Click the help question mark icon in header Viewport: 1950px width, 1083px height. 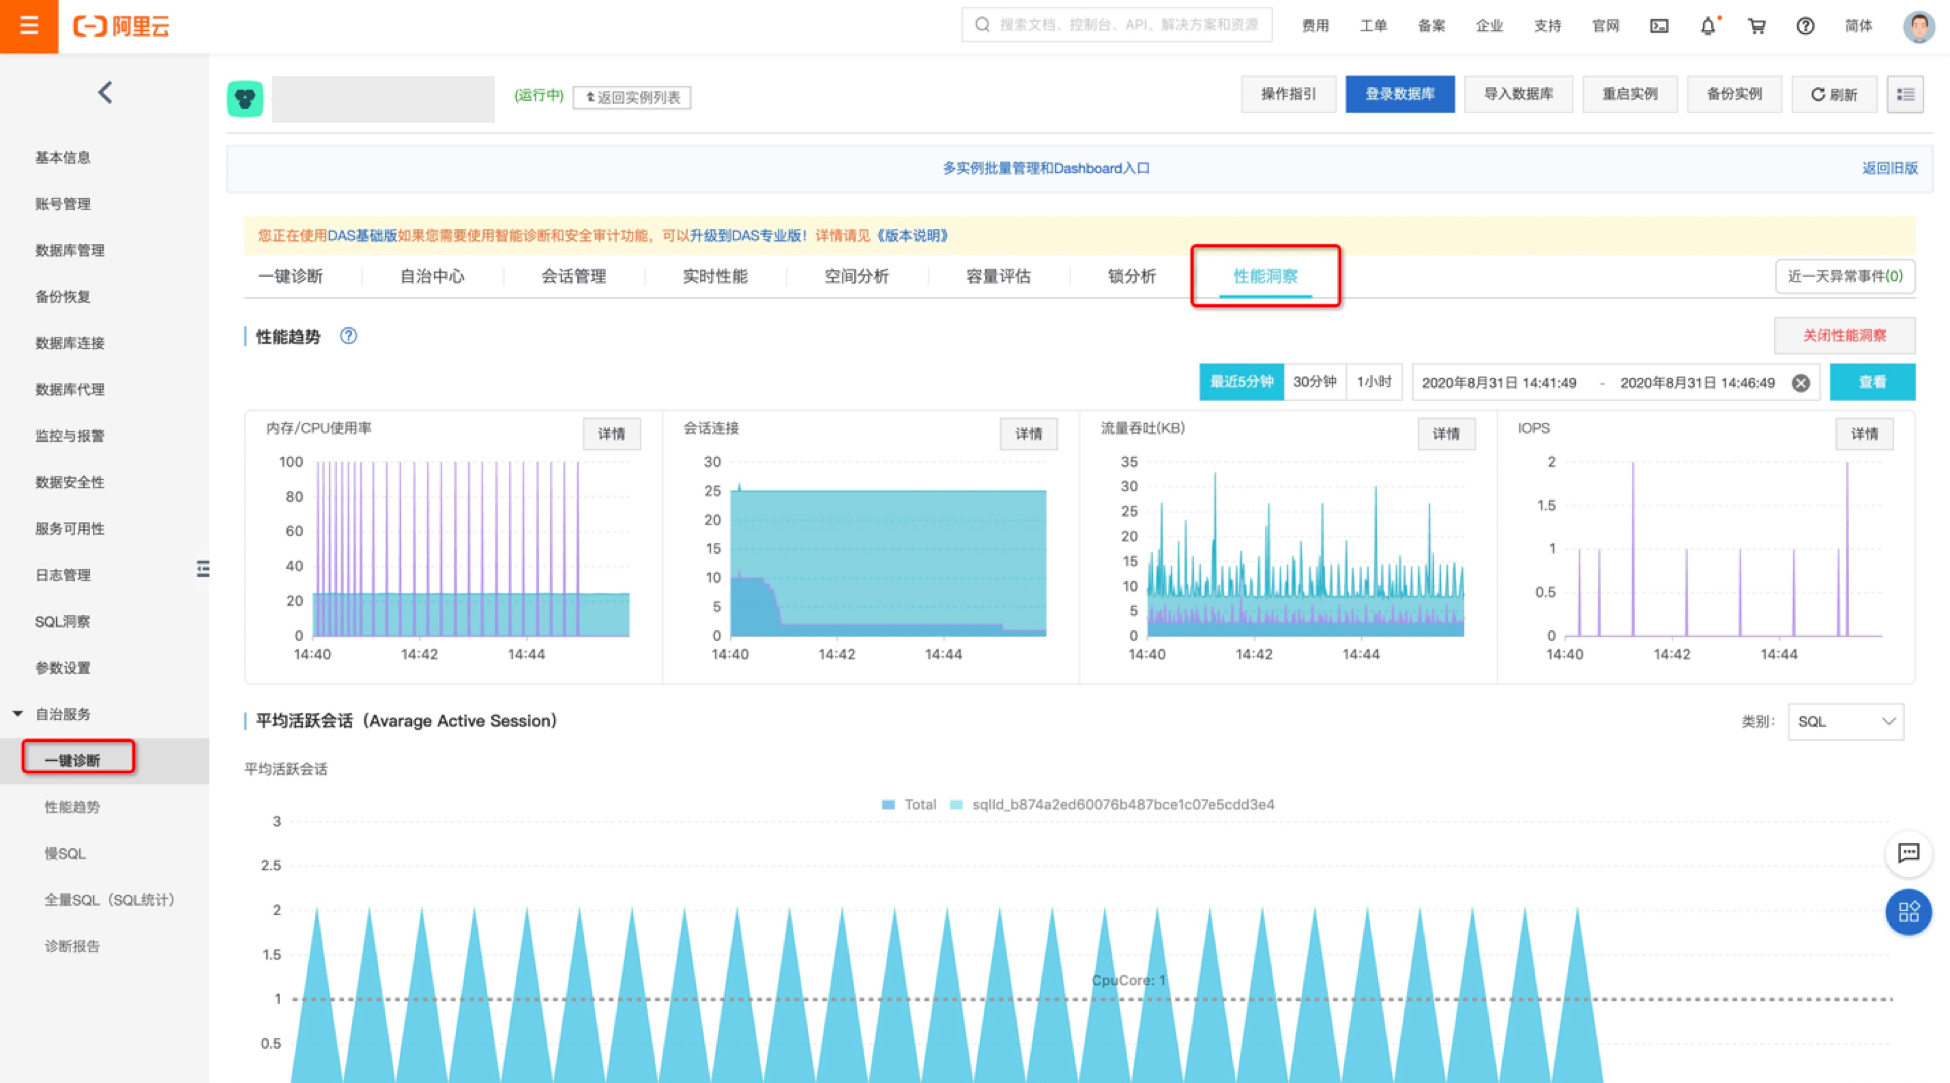pos(1805,26)
